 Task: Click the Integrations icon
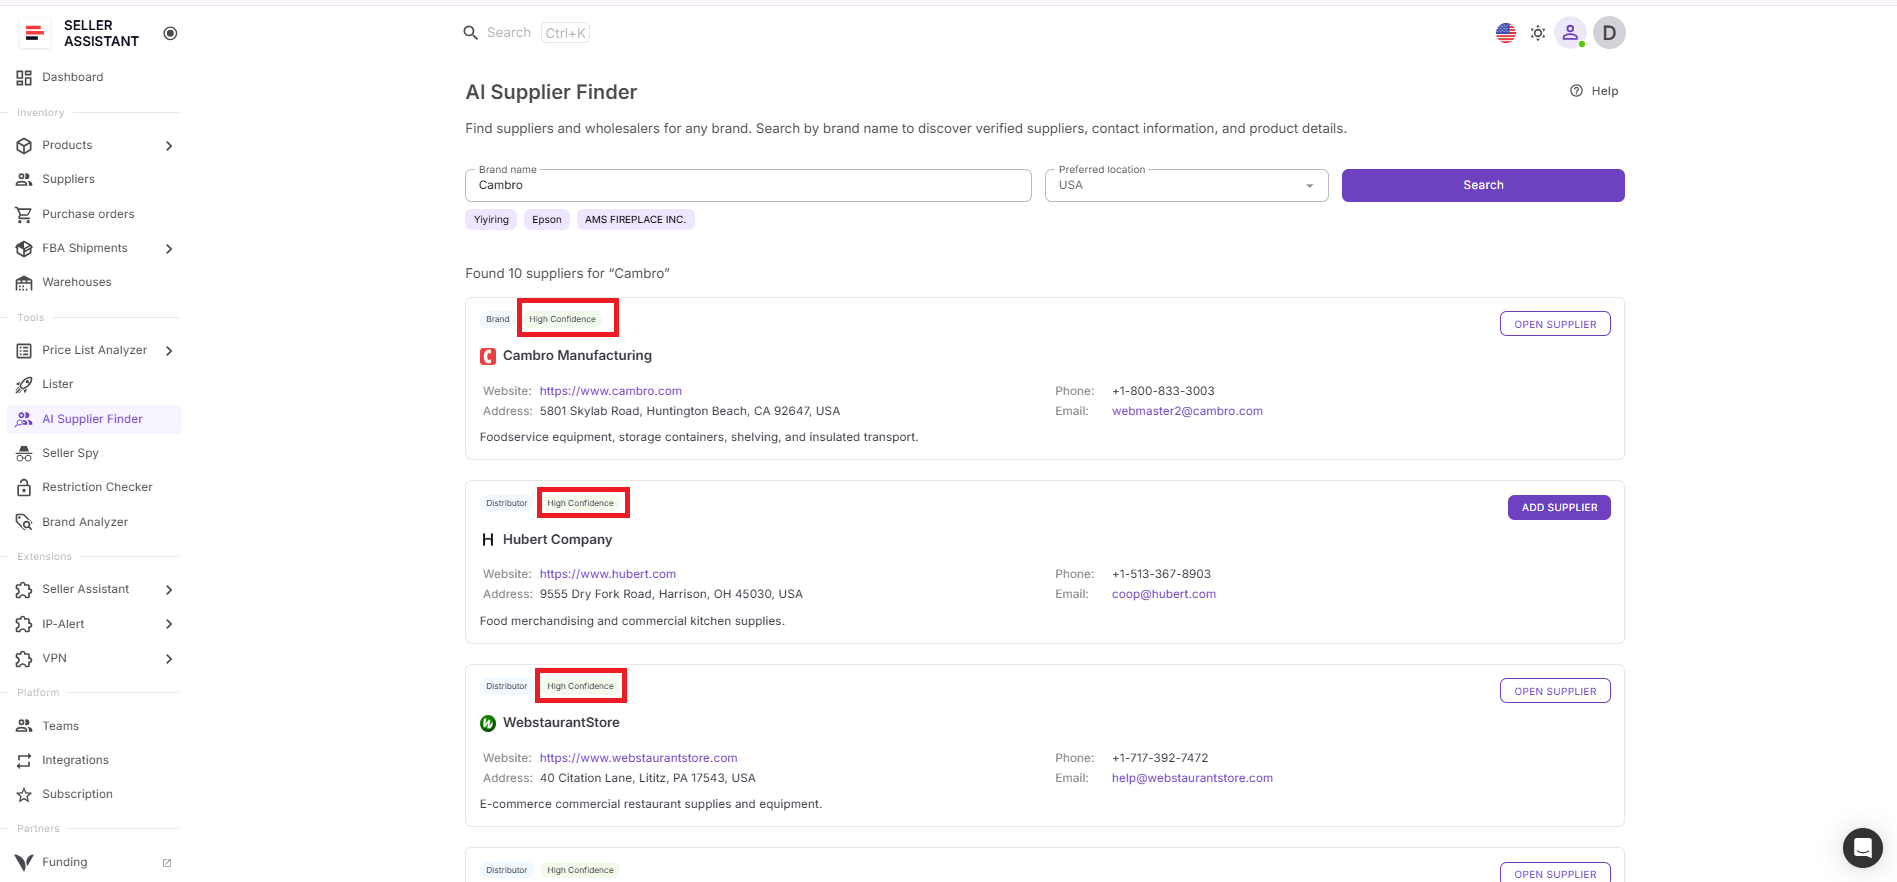click(x=24, y=761)
